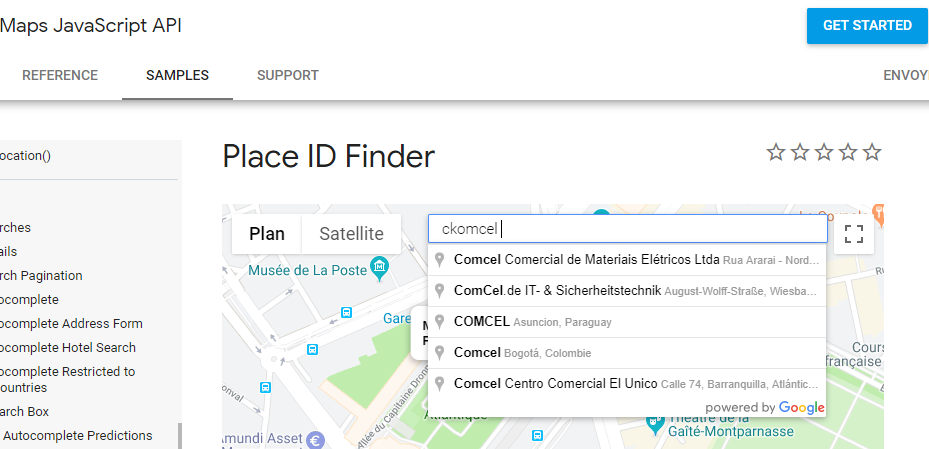Rate page with fourth star

tap(848, 153)
